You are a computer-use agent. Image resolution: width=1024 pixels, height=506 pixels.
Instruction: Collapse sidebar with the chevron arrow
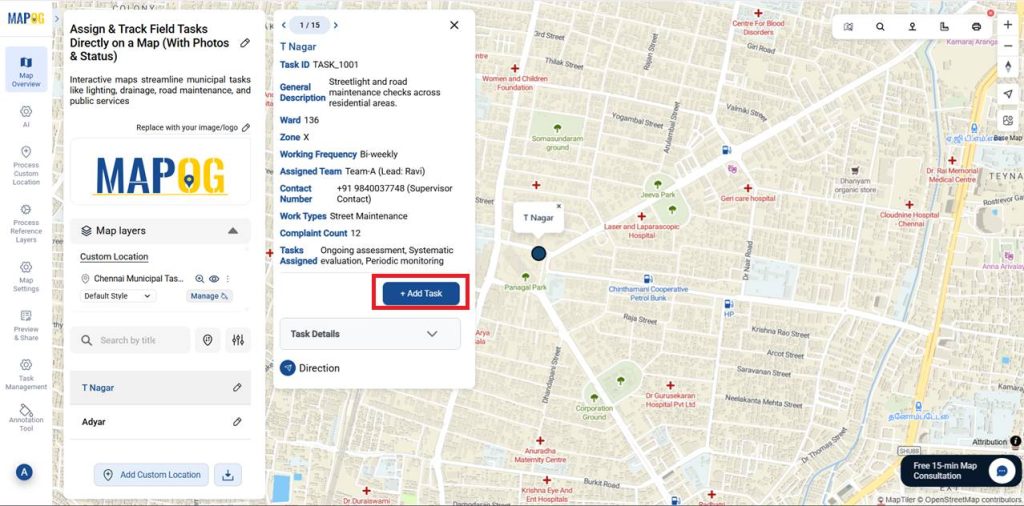pyautogui.click(x=57, y=18)
